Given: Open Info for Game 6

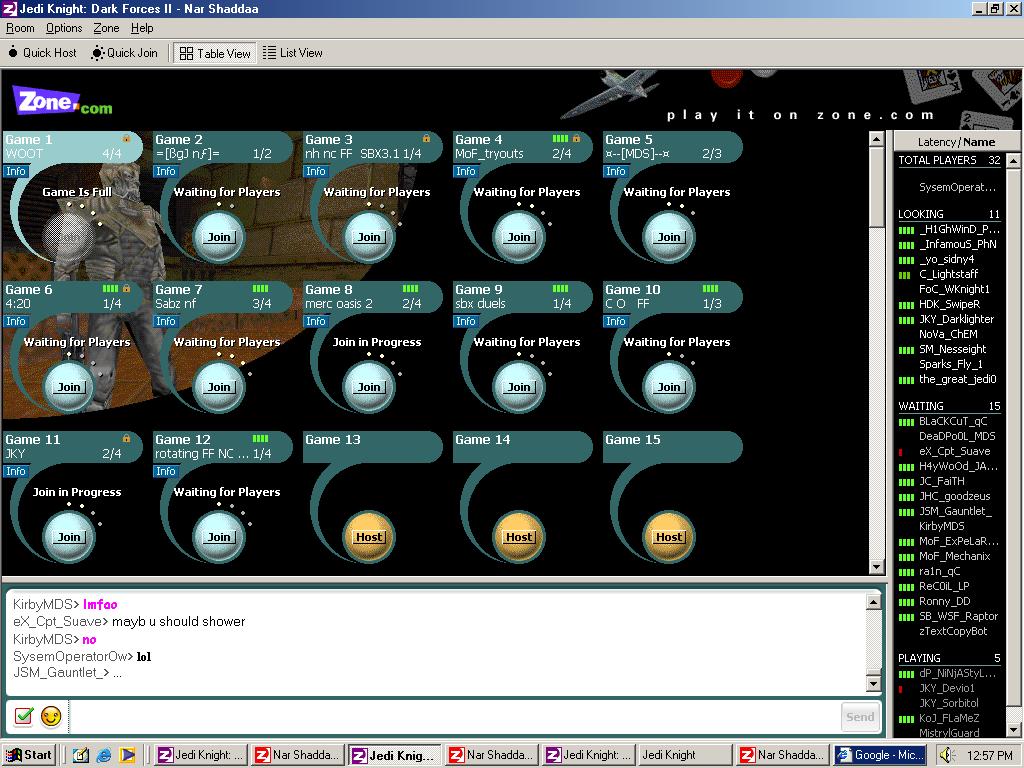Looking at the screenshot, I should [16, 321].
